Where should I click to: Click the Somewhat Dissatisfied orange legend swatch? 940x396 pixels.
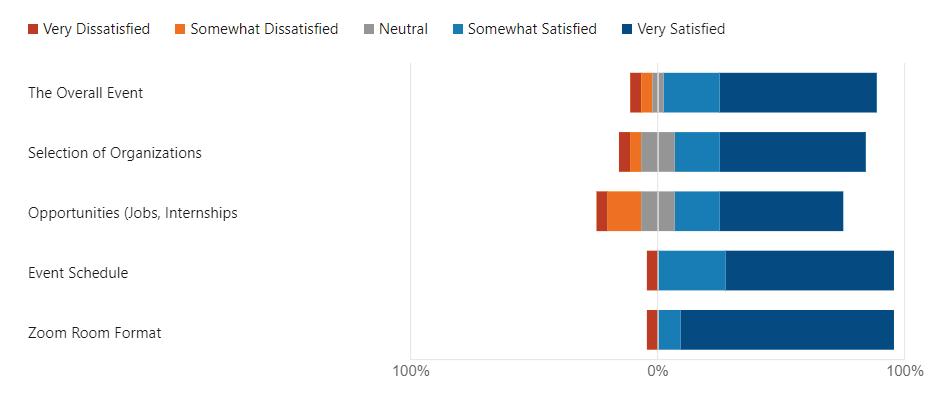tap(180, 29)
